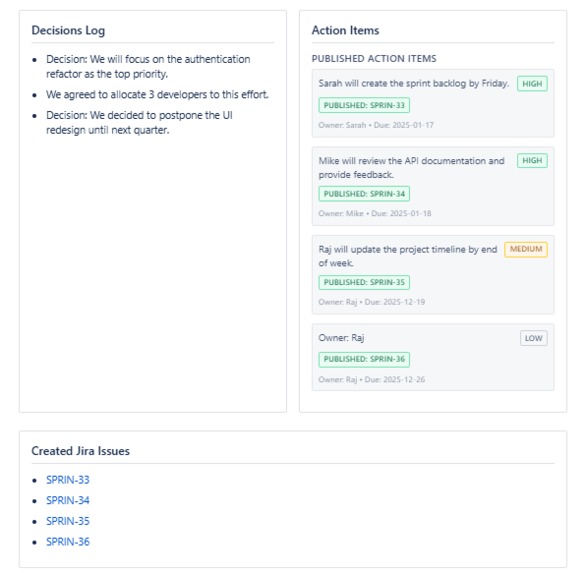Select the postpone UI redesign decision bullet

(139, 123)
